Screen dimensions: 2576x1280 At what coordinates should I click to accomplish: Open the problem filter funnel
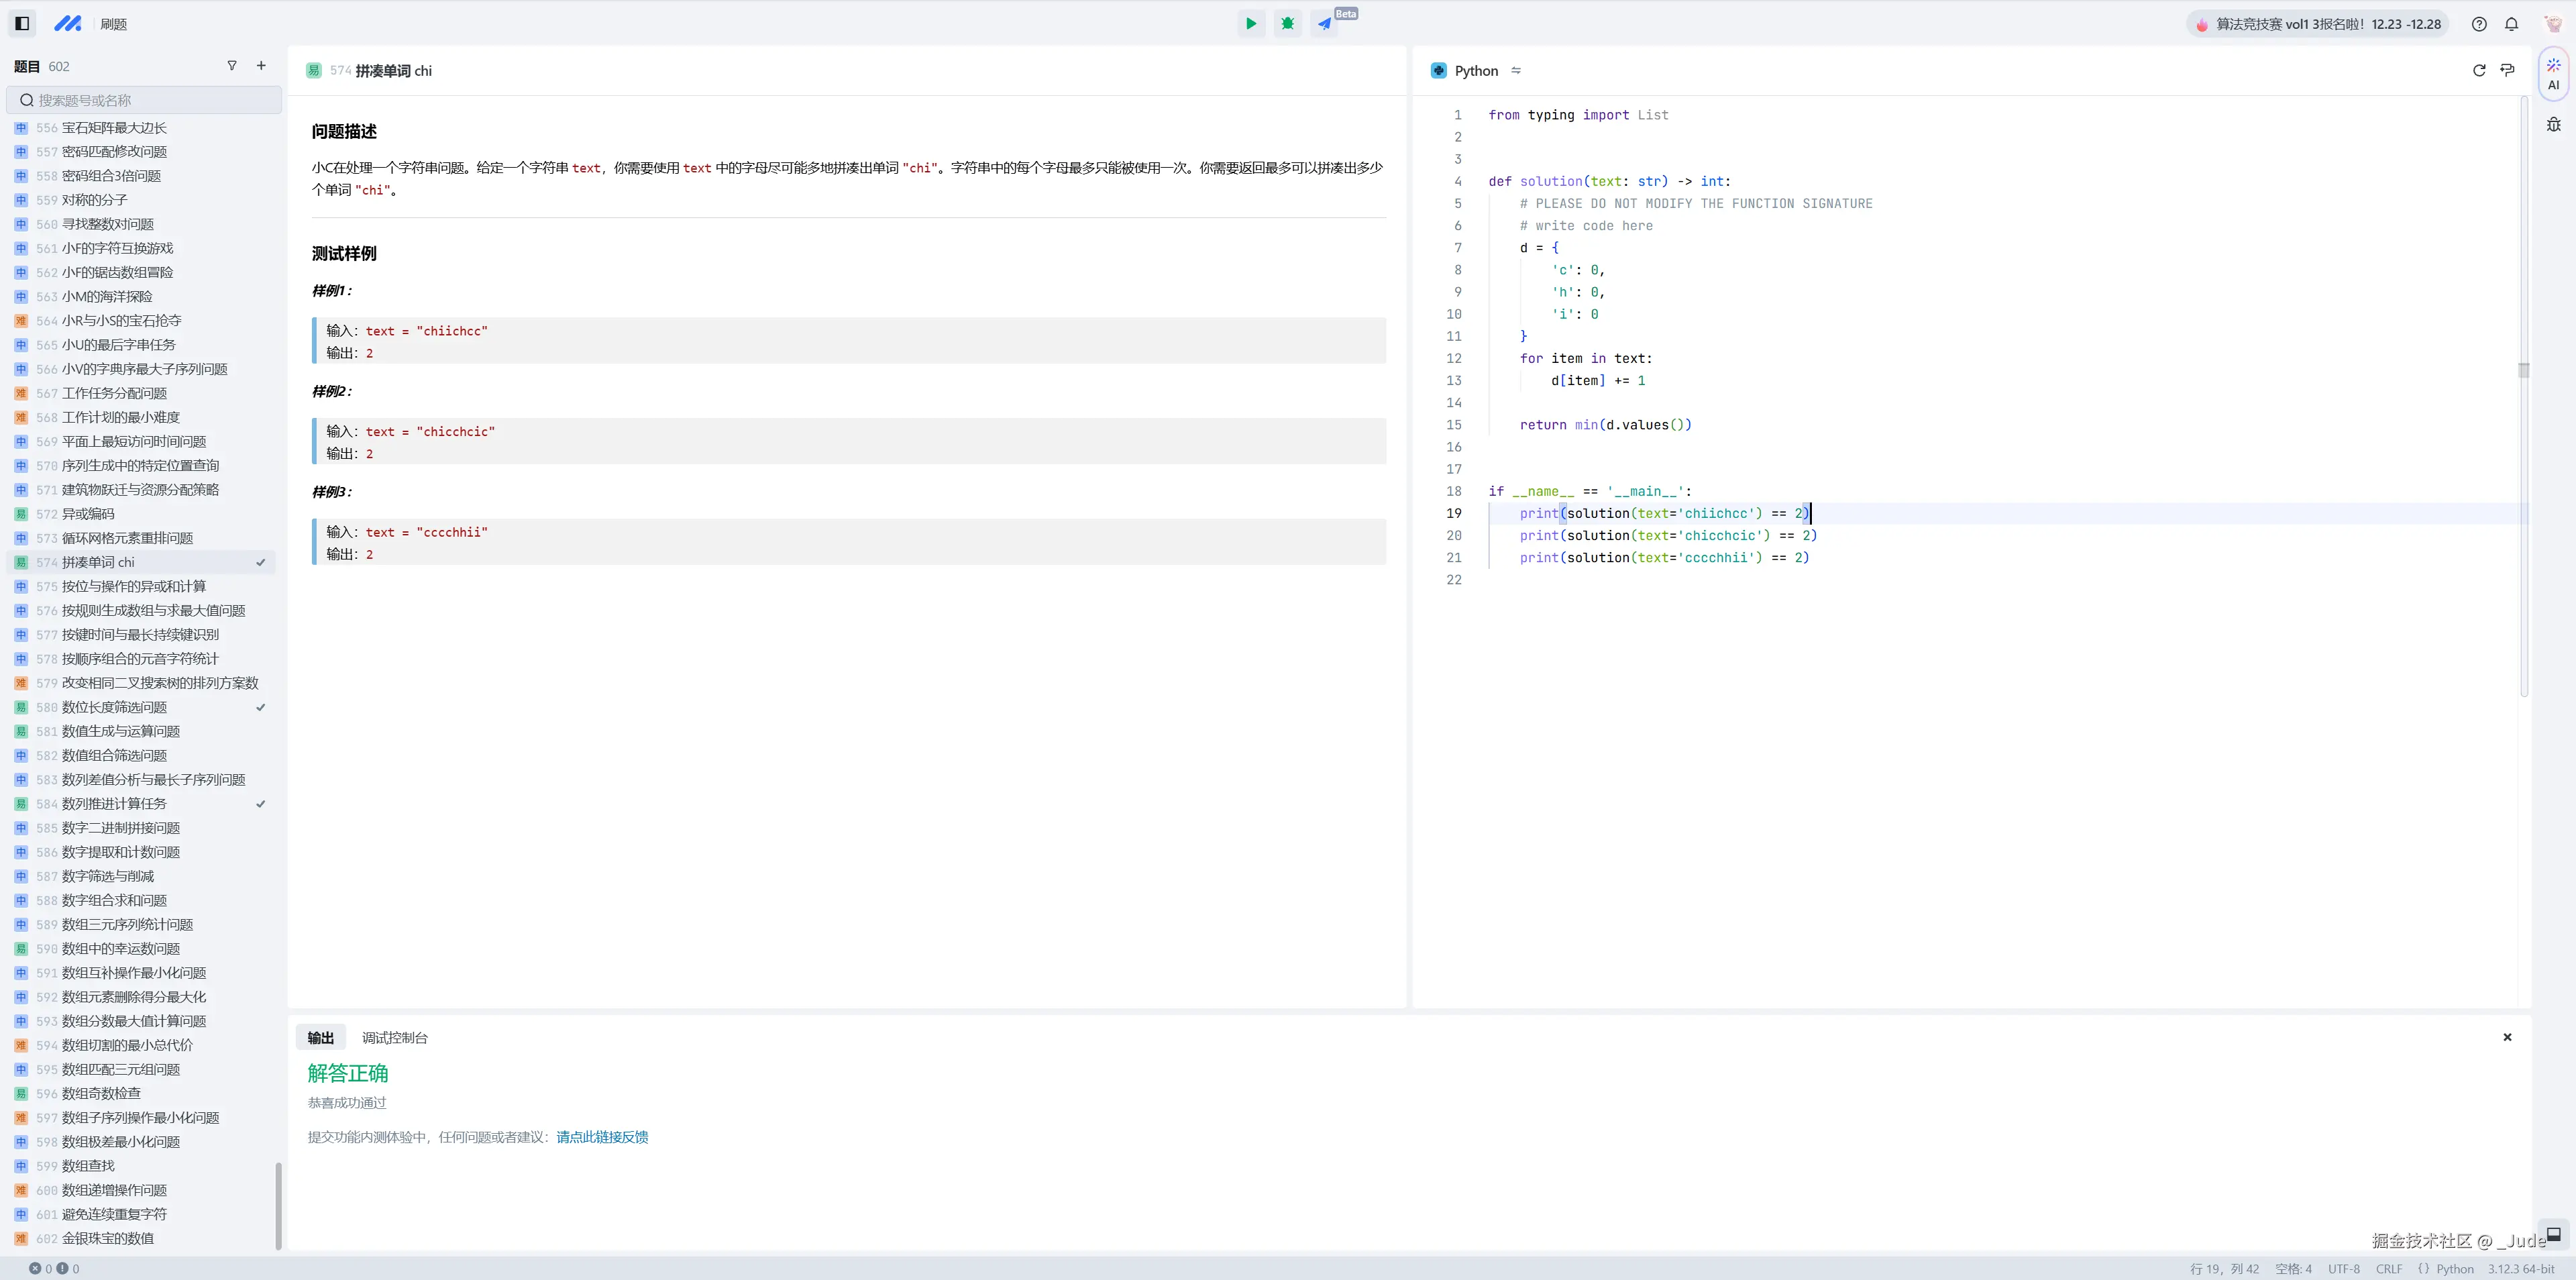tap(232, 66)
